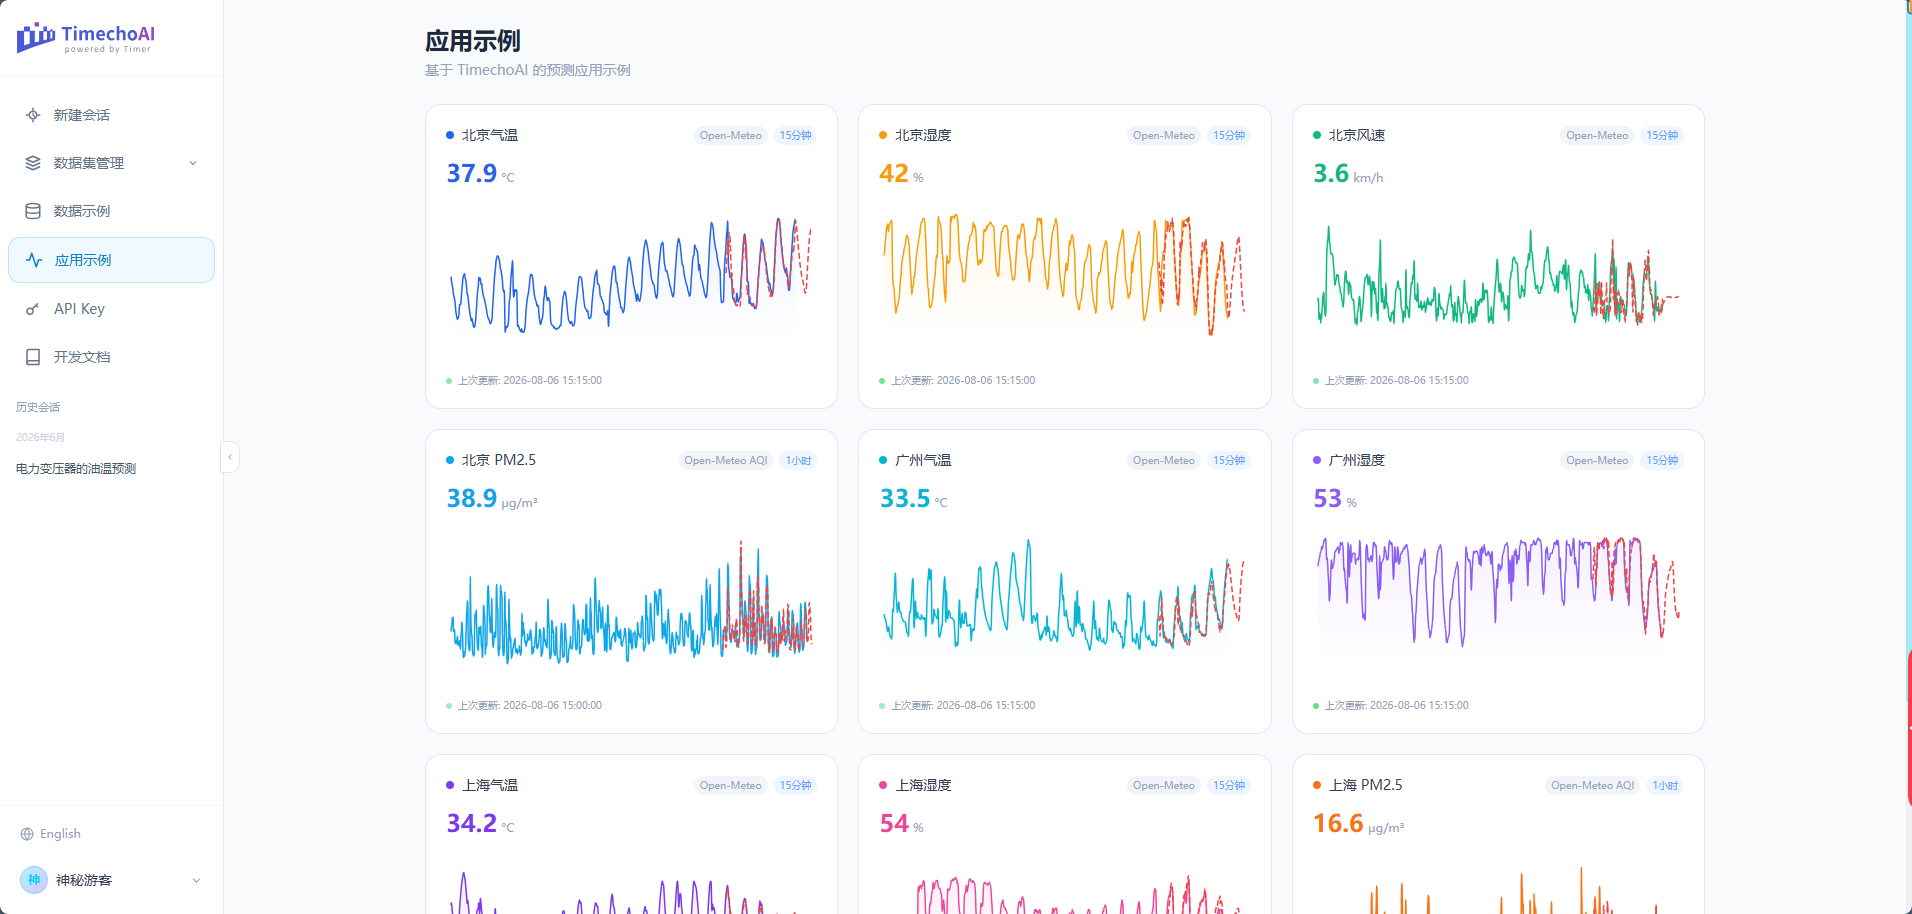Click the 北京 PM2.5 card title
1912x914 pixels.
(x=499, y=460)
